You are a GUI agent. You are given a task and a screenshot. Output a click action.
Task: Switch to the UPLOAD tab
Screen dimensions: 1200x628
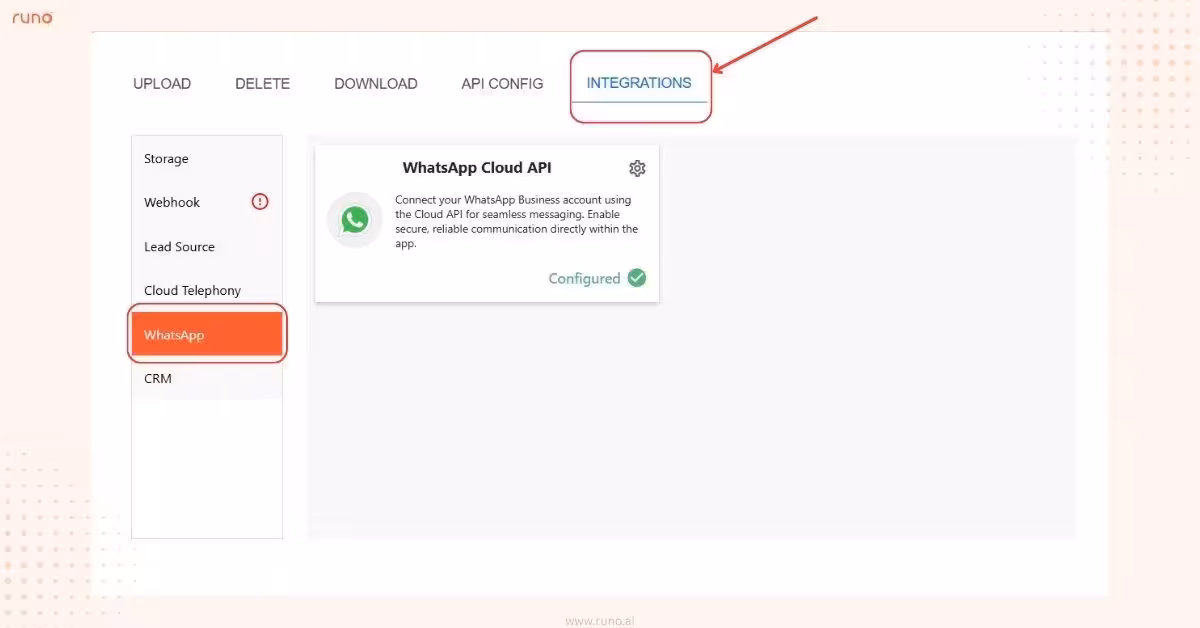tap(161, 84)
